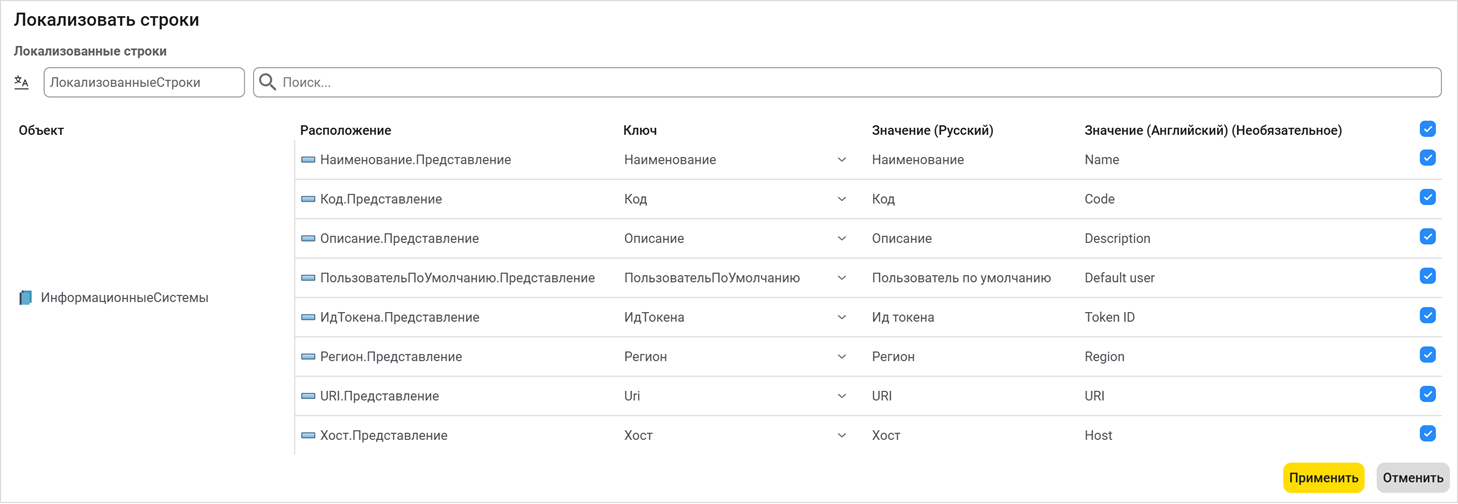Select the ИнформационныеСистемы object item

coord(124,298)
